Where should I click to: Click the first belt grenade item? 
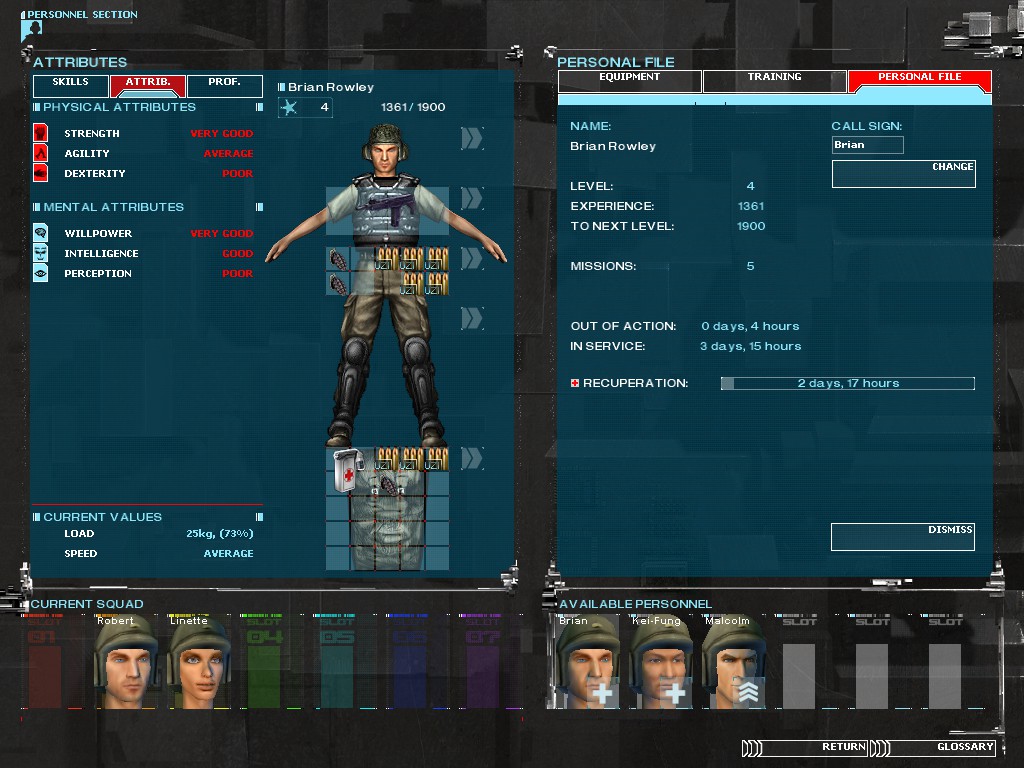coord(338,259)
